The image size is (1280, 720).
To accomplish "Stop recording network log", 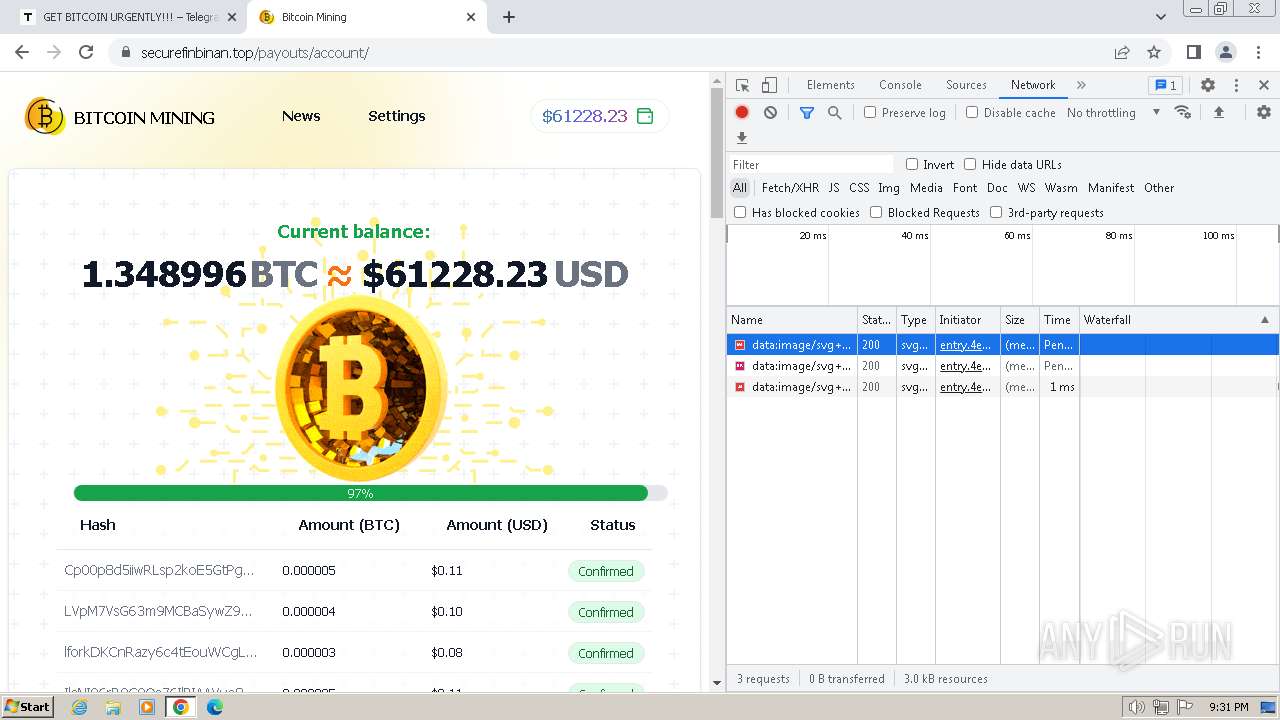I will [x=742, y=113].
